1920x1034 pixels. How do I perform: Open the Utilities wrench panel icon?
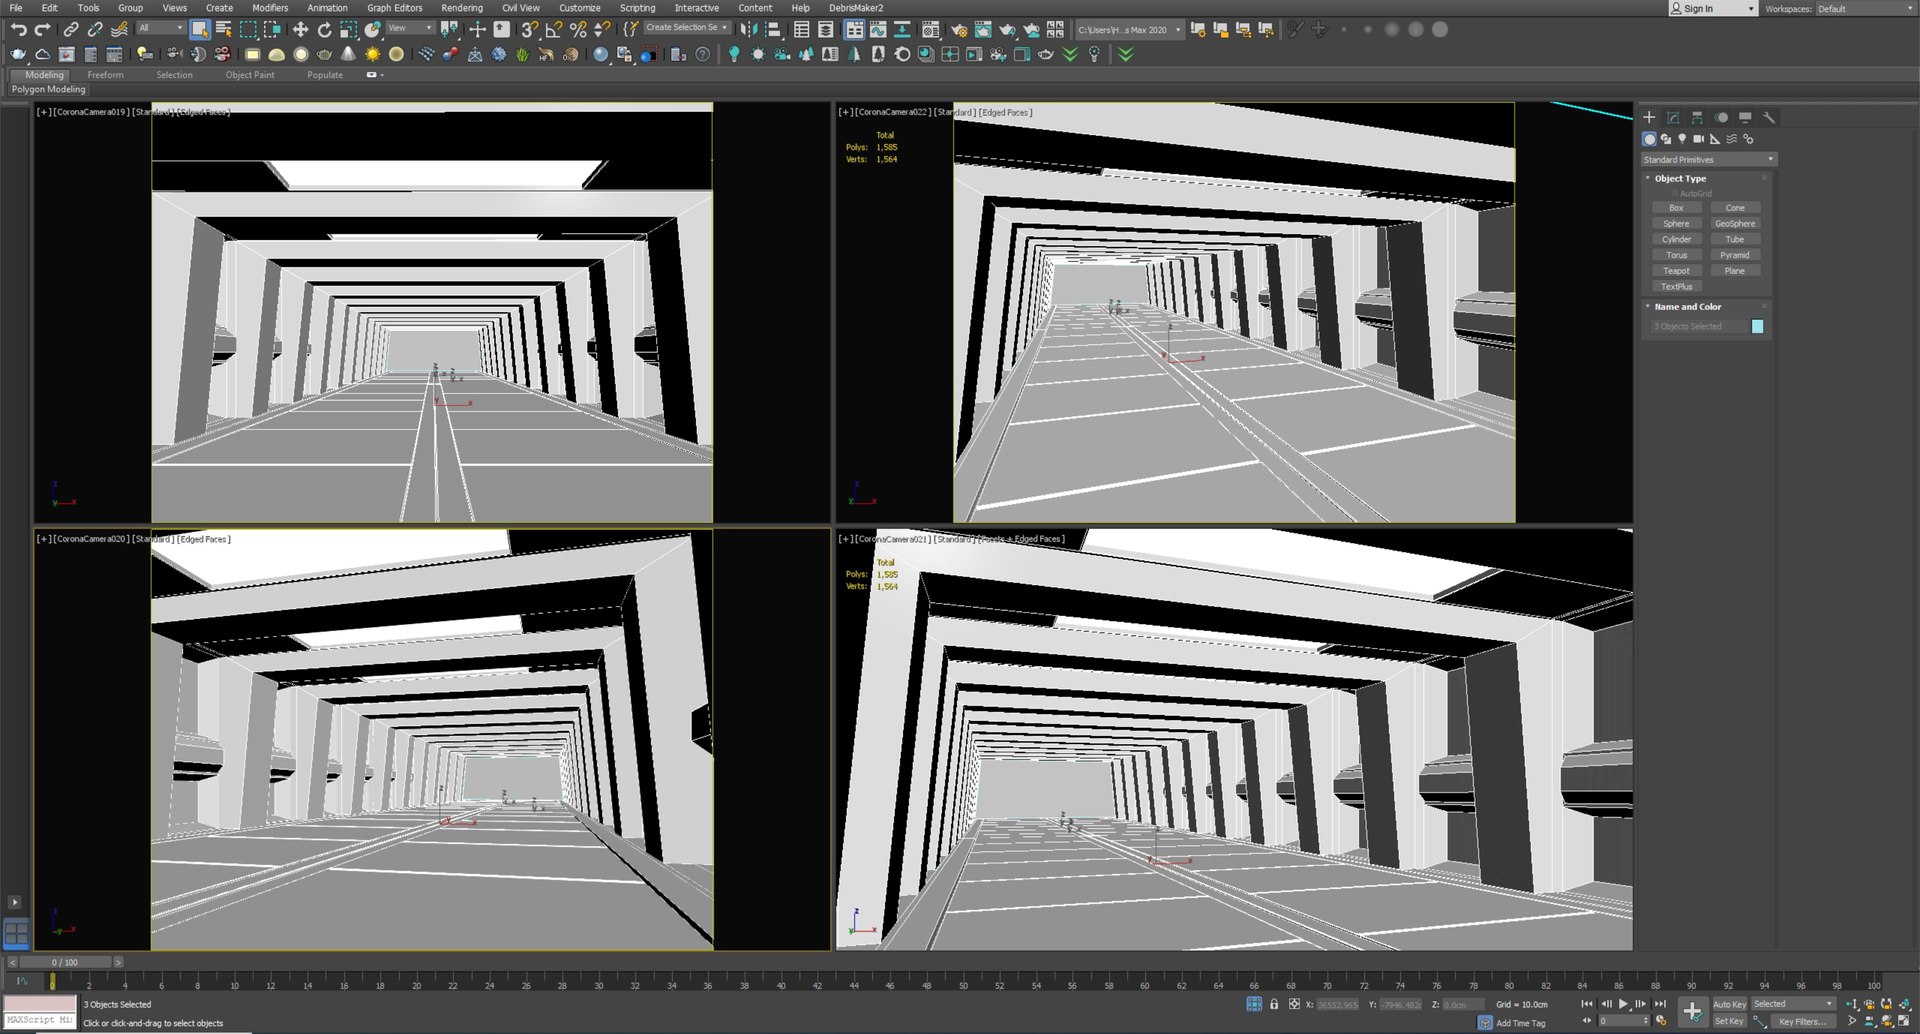point(1769,117)
